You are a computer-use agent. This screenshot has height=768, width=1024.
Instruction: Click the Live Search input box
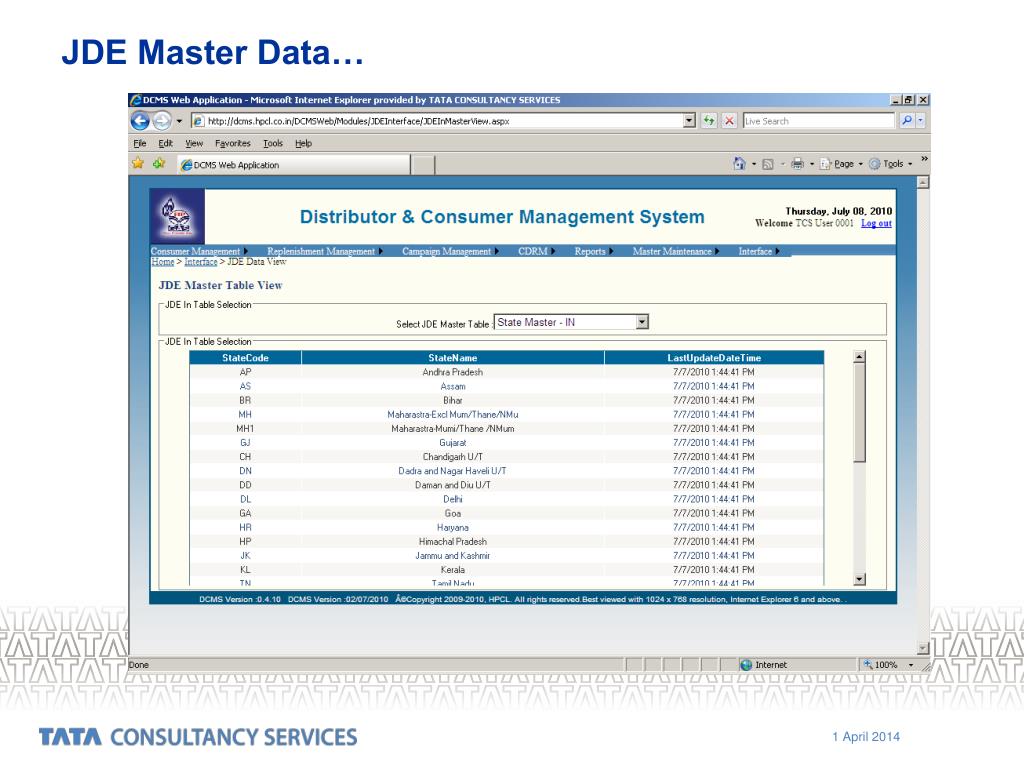(x=818, y=121)
